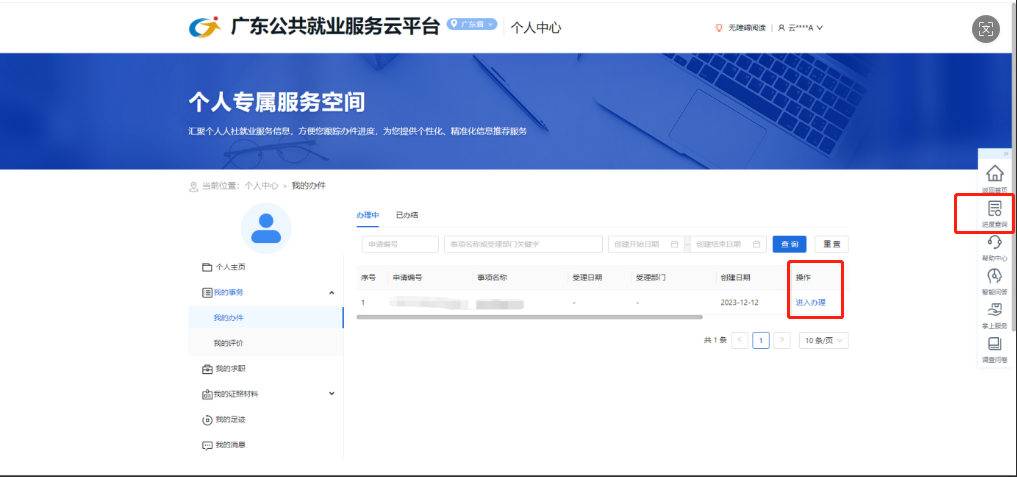Select 我的评价 in the sidebar

tap(228, 343)
